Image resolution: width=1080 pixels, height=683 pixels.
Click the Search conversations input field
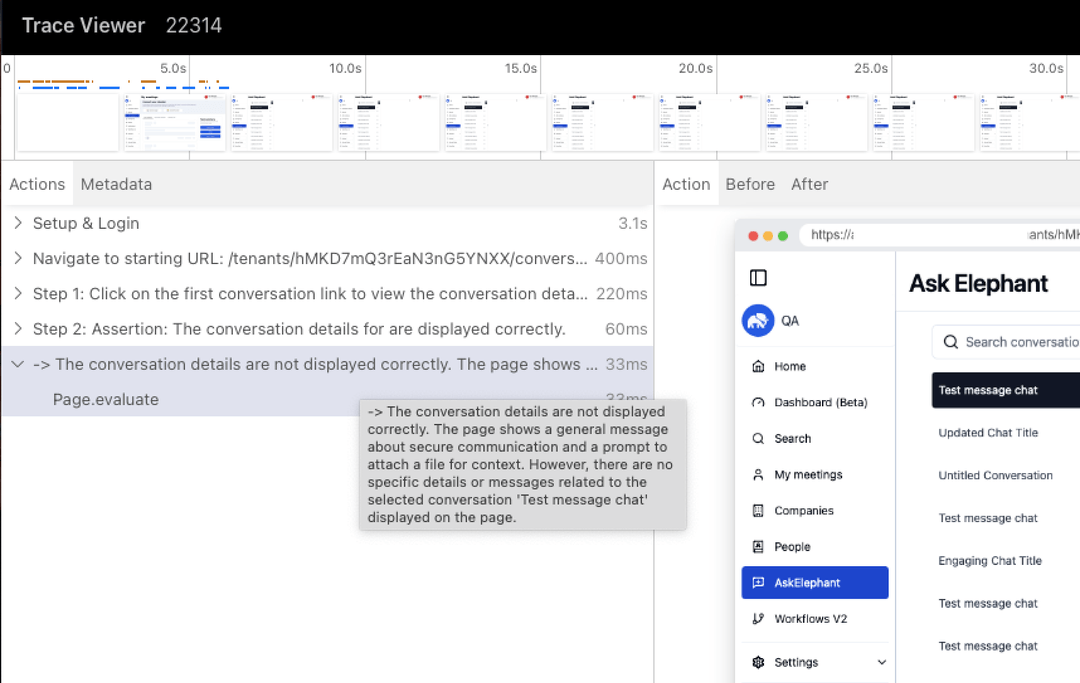click(1006, 342)
